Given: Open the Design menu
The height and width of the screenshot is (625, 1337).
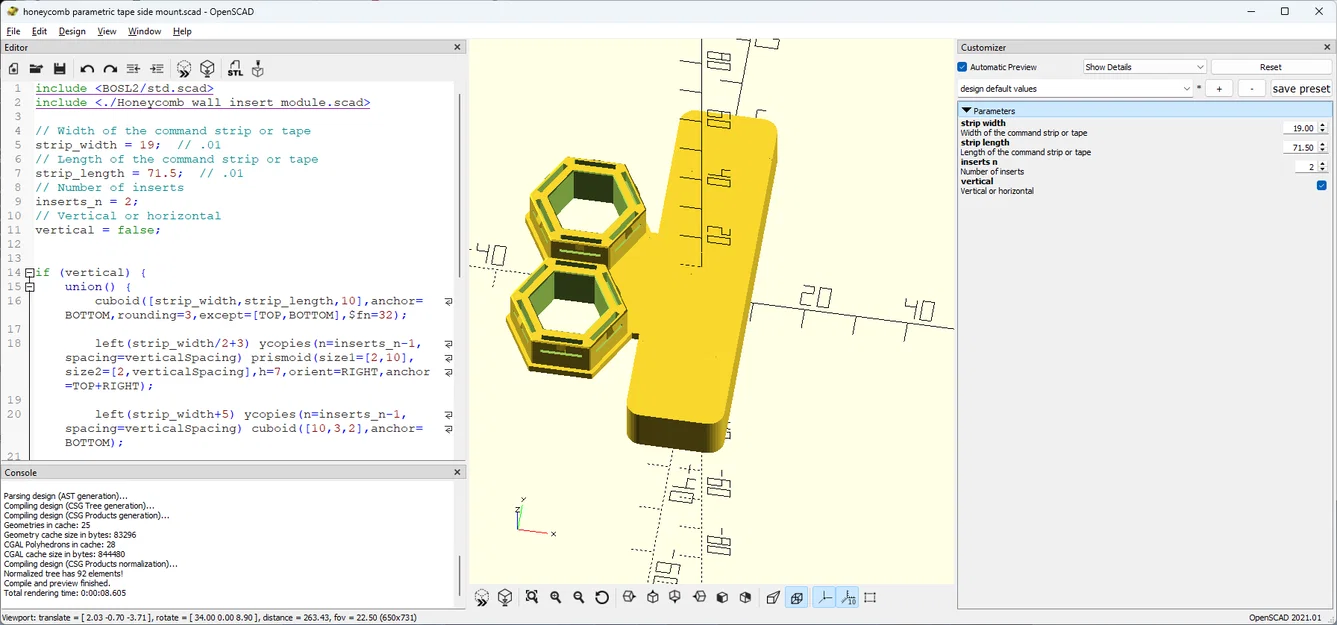Looking at the screenshot, I should (71, 31).
